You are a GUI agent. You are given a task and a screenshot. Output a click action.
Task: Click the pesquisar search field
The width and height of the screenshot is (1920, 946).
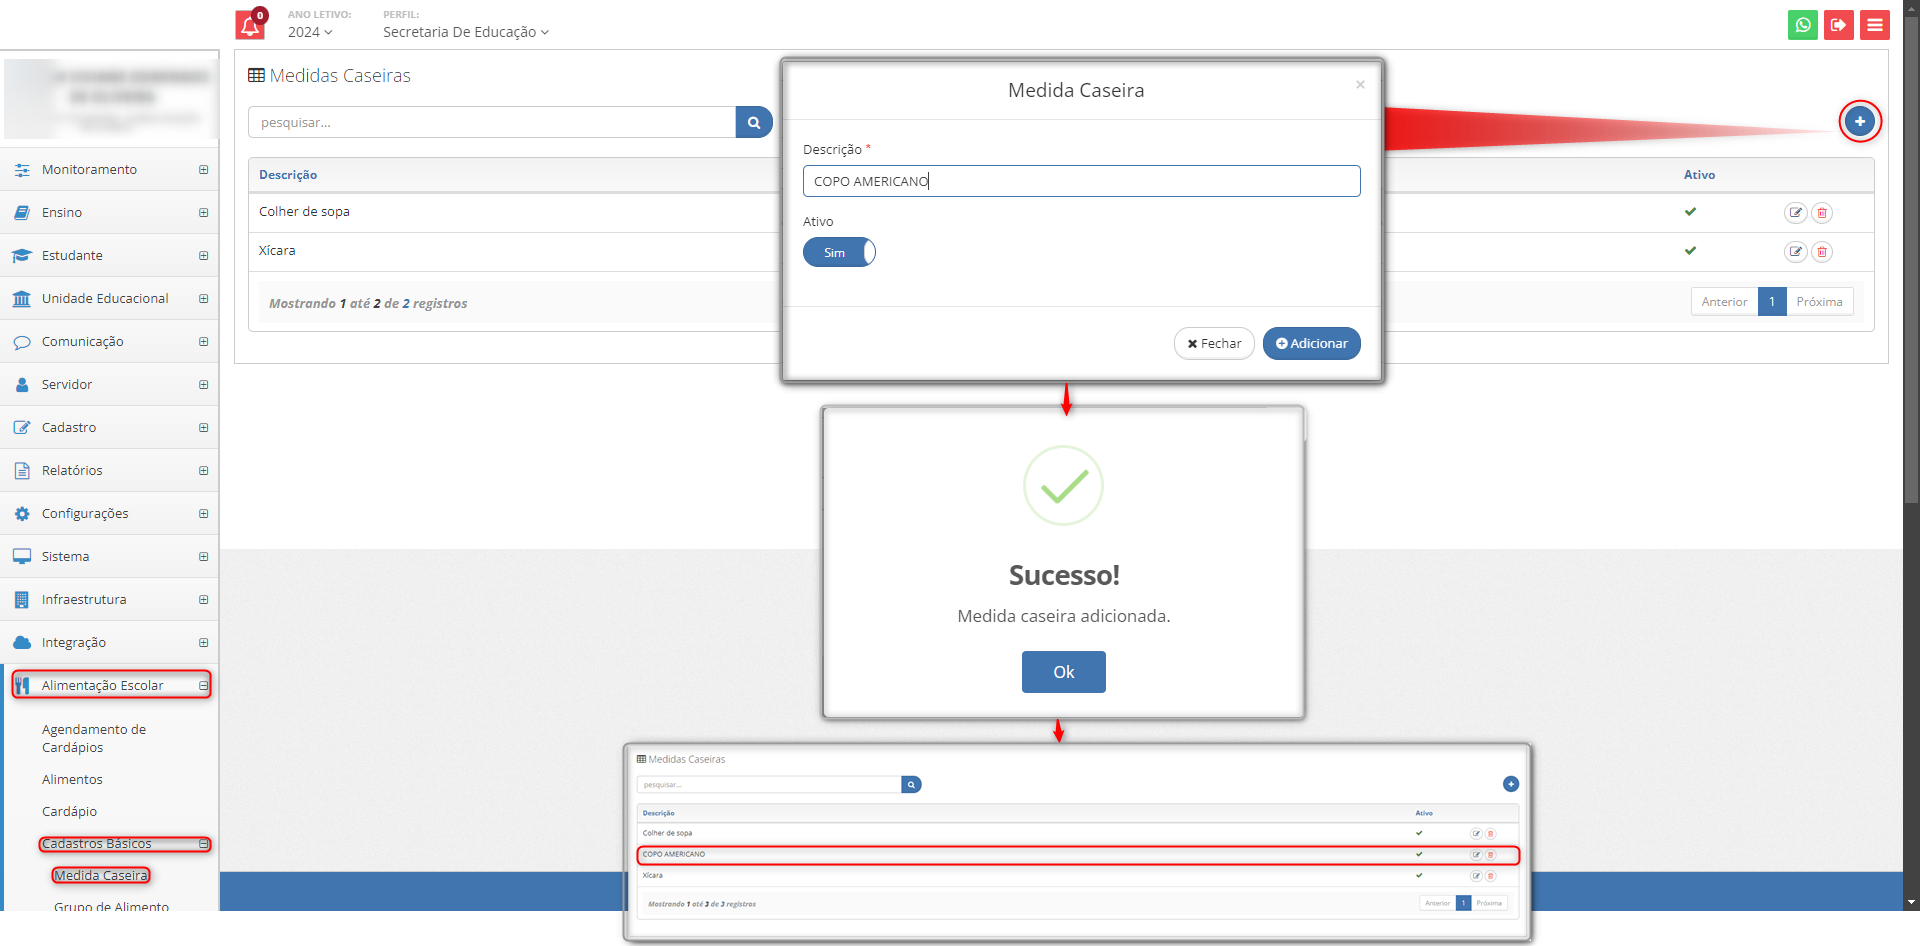[x=492, y=122]
